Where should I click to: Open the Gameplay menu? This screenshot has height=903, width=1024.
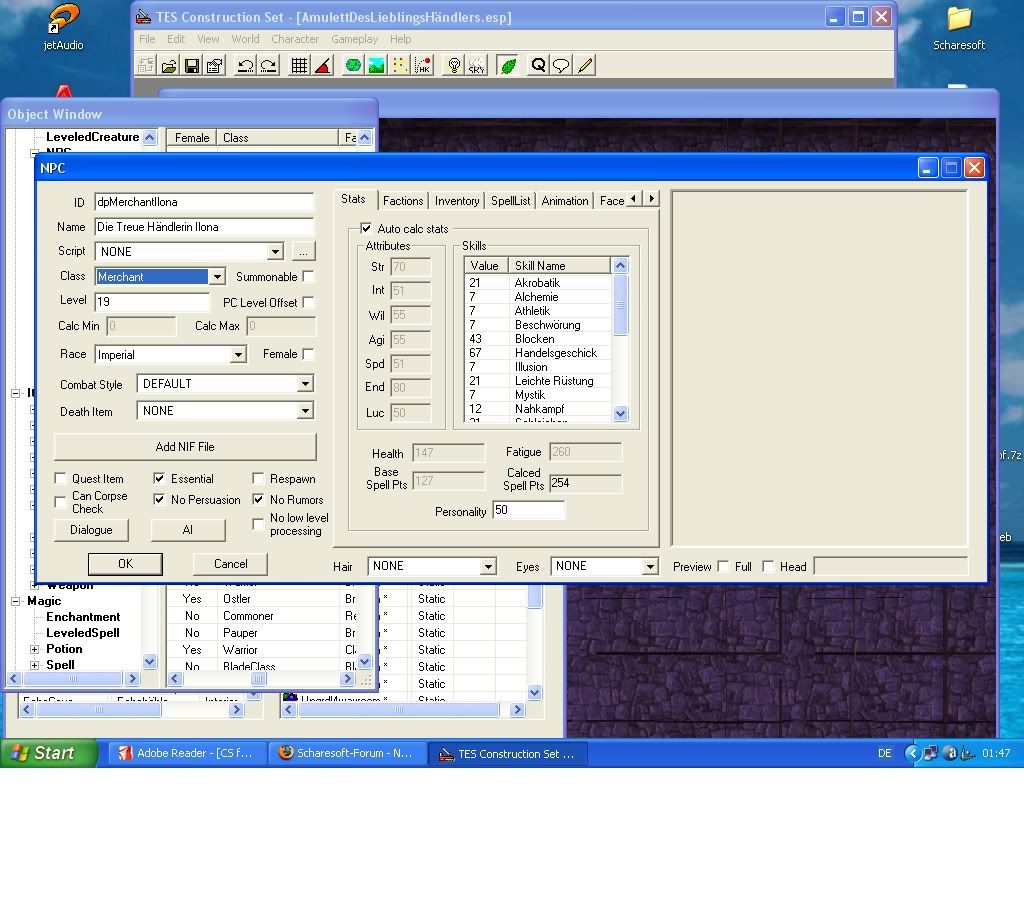pyautogui.click(x=354, y=39)
